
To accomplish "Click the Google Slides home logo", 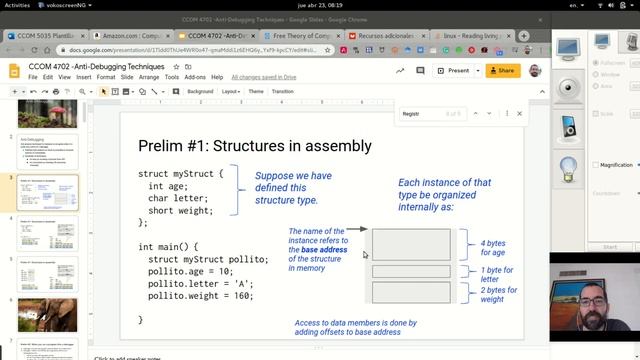I will [x=14, y=71].
